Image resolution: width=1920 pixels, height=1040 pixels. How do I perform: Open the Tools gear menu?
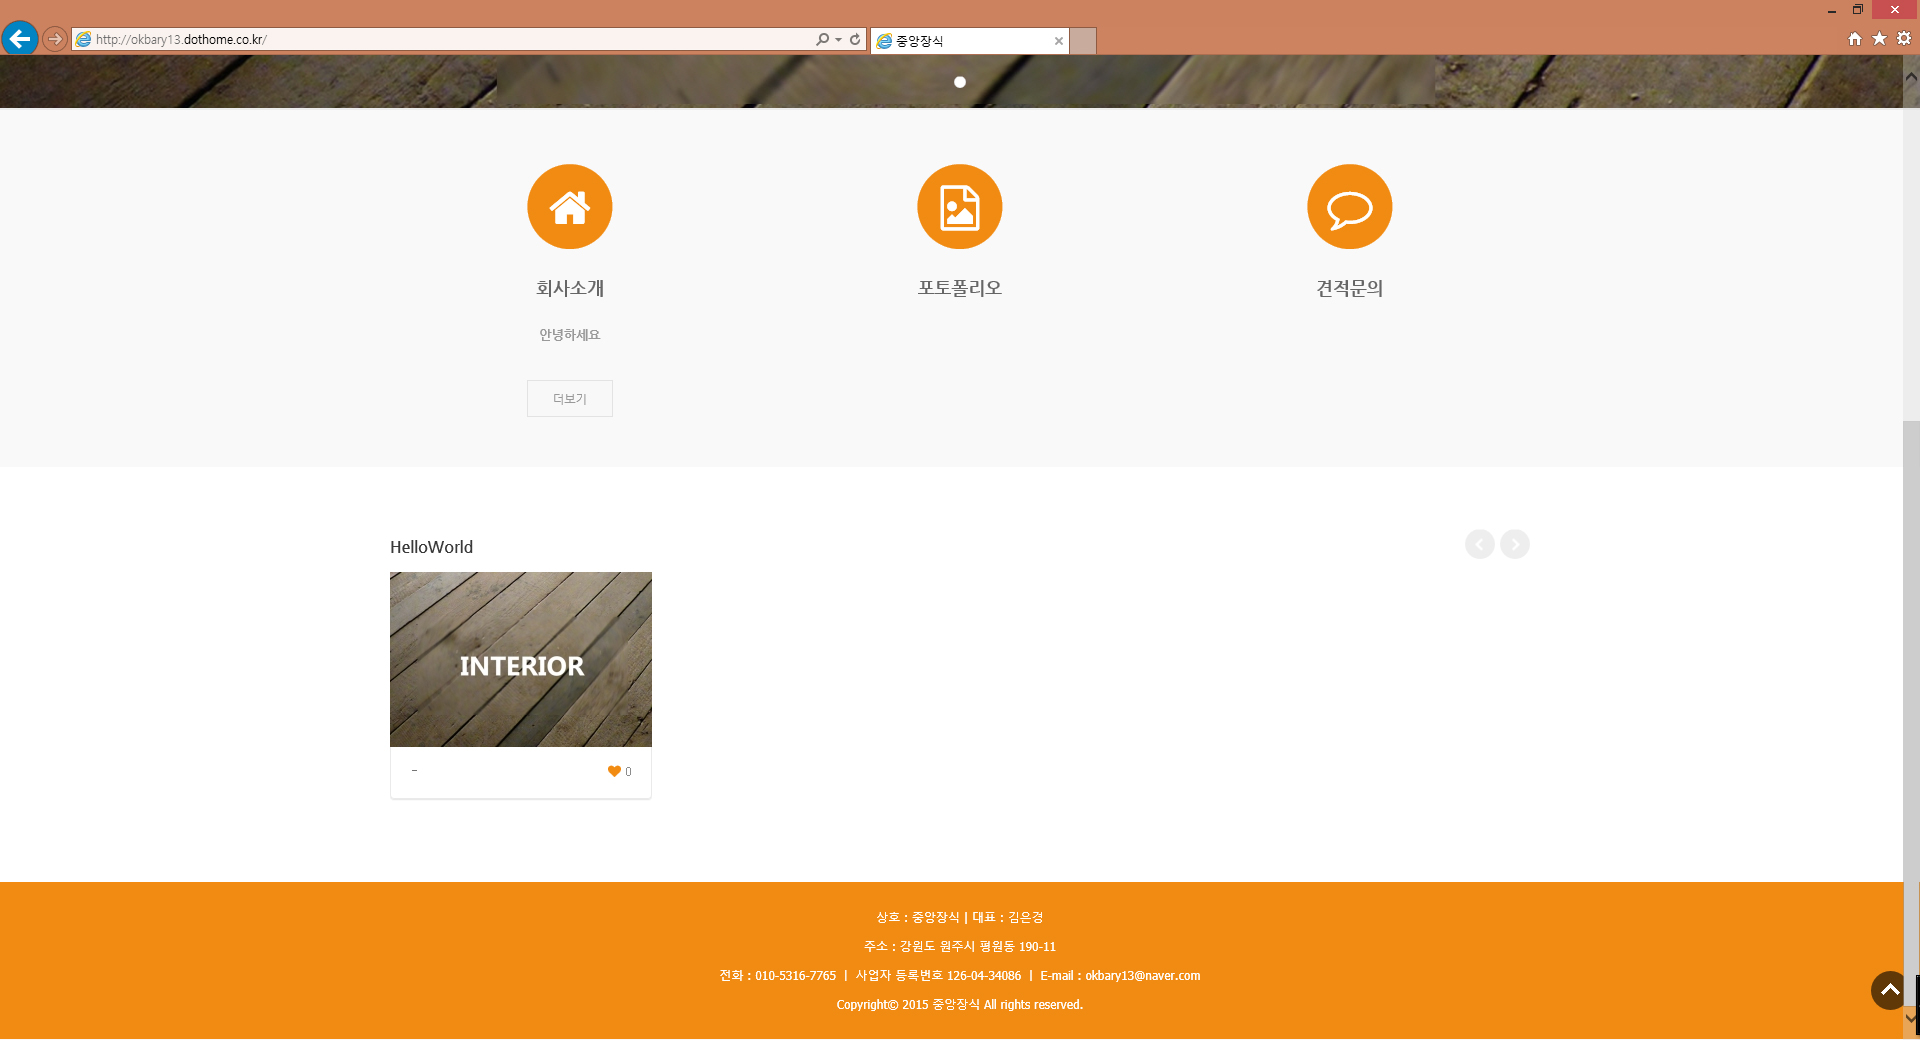coord(1904,38)
